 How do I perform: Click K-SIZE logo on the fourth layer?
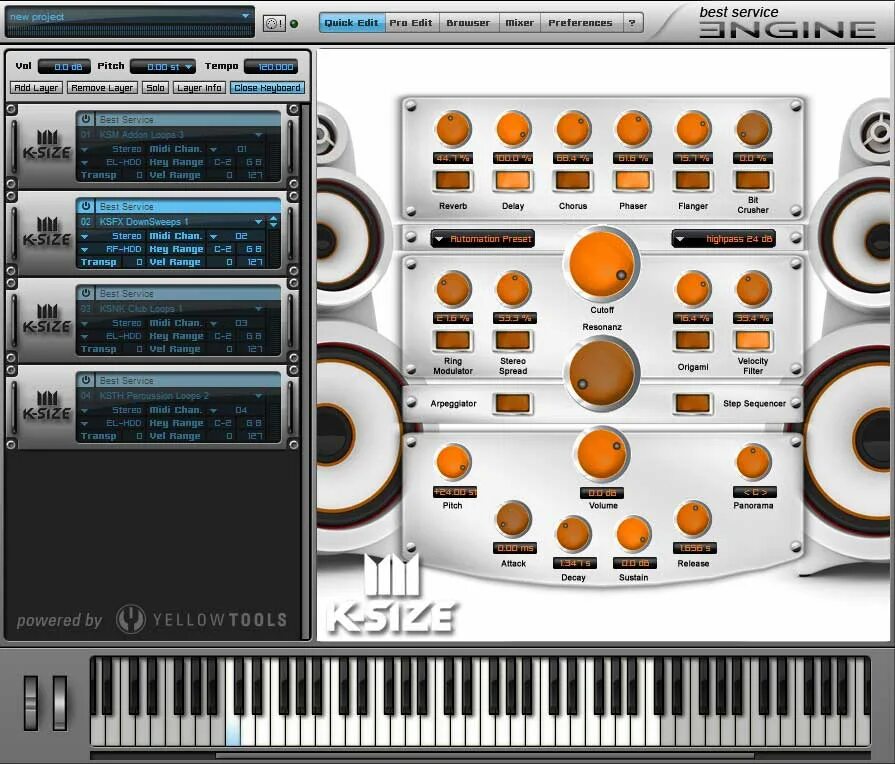coord(47,406)
